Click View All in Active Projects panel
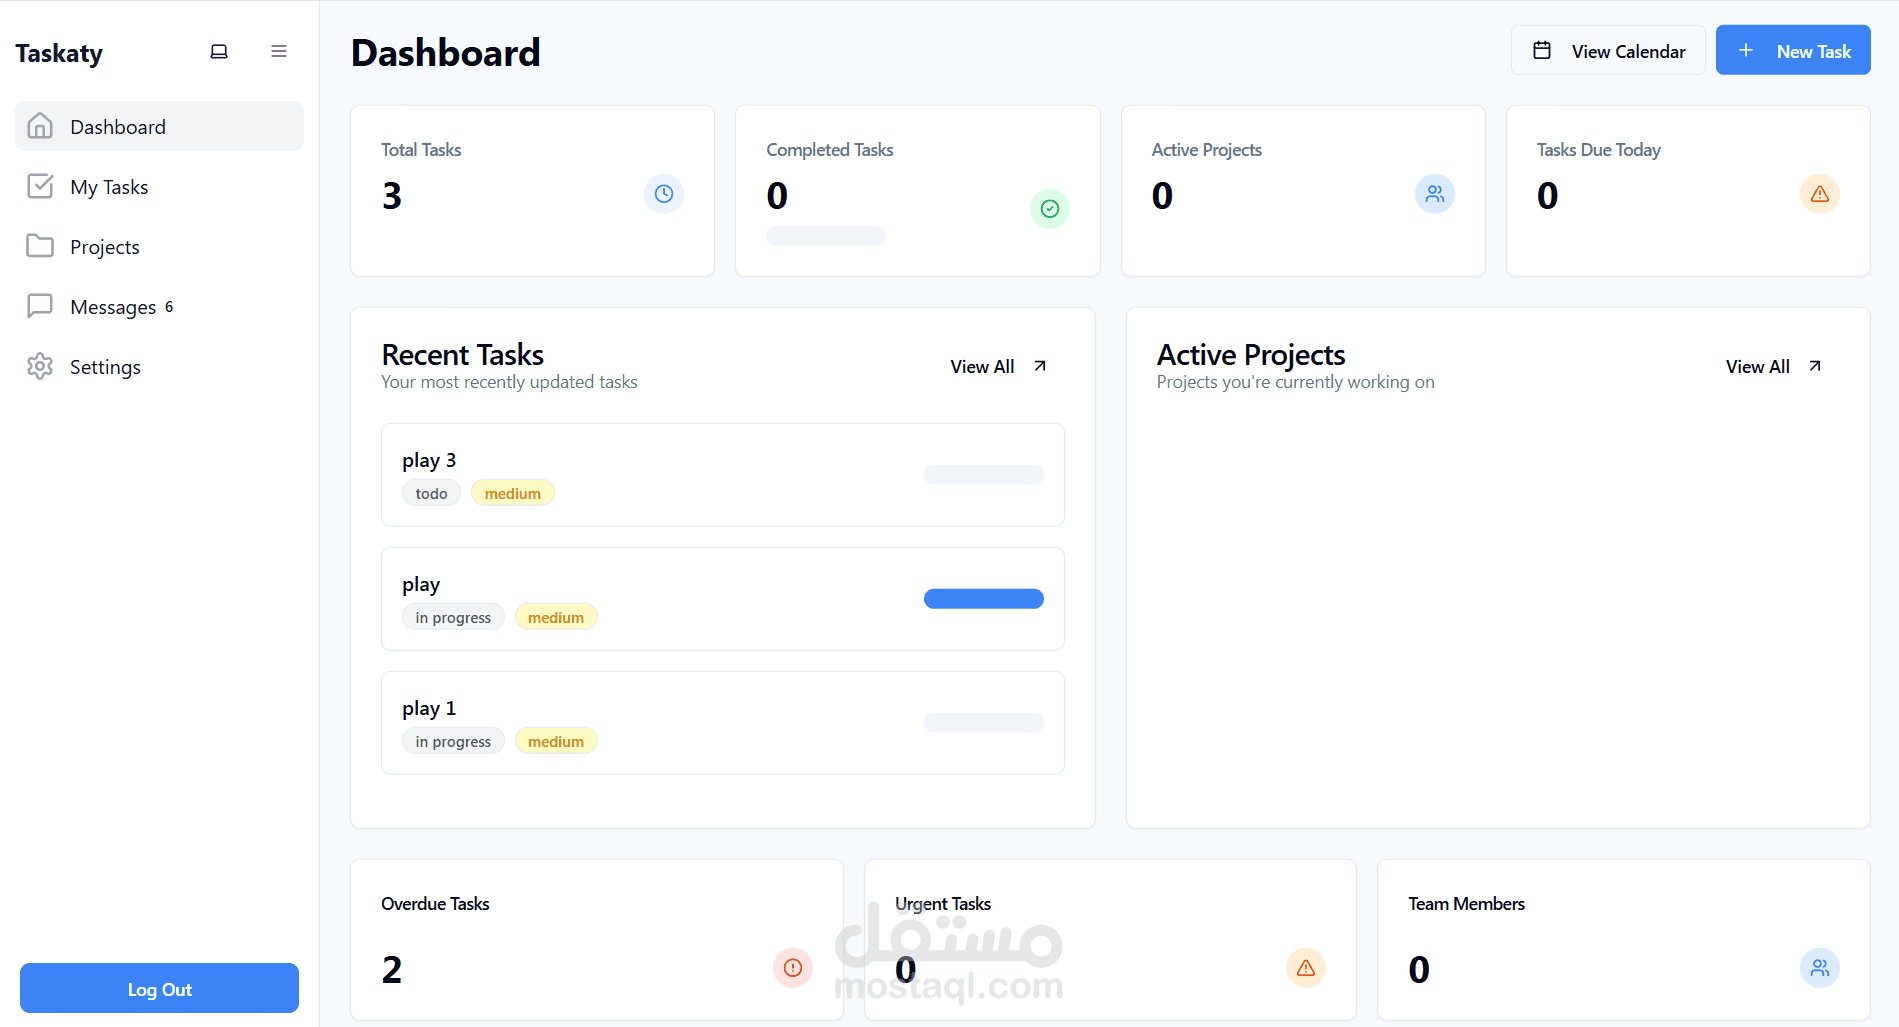Viewport: 1899px width, 1027px height. point(1773,366)
